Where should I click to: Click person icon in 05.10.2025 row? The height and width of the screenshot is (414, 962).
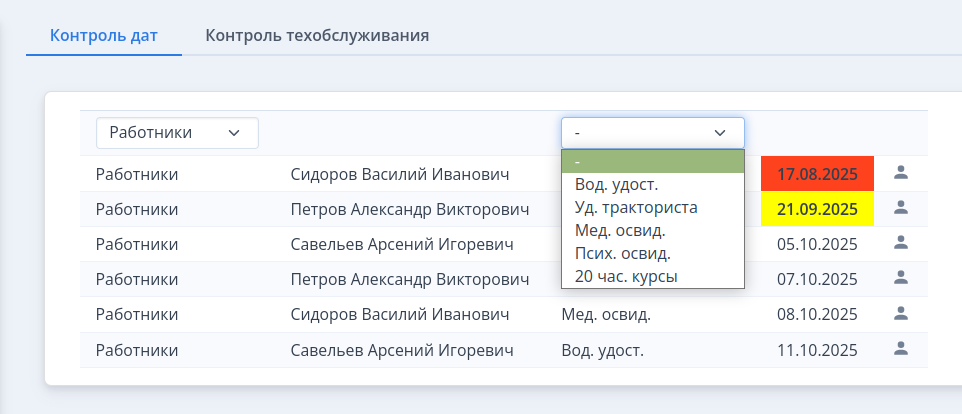pos(900,243)
